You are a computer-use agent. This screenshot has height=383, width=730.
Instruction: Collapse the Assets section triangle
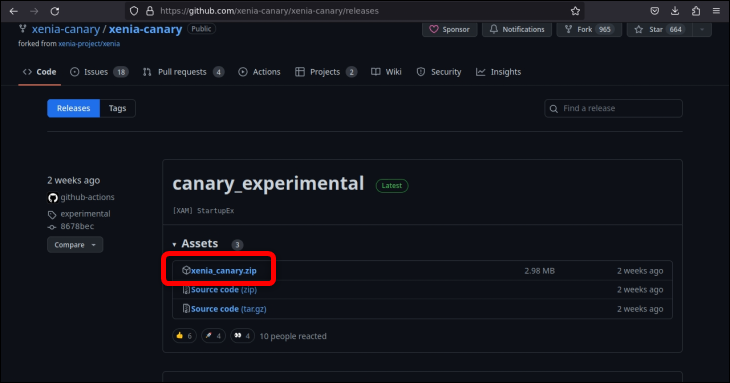[174, 244]
